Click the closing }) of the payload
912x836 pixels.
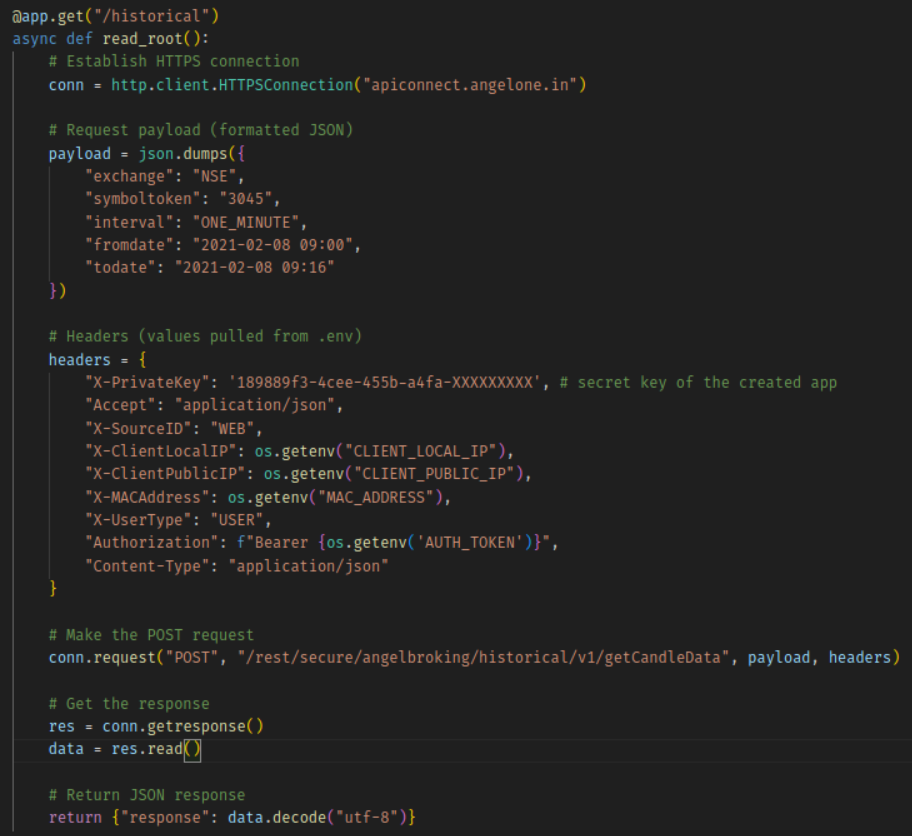click(58, 290)
